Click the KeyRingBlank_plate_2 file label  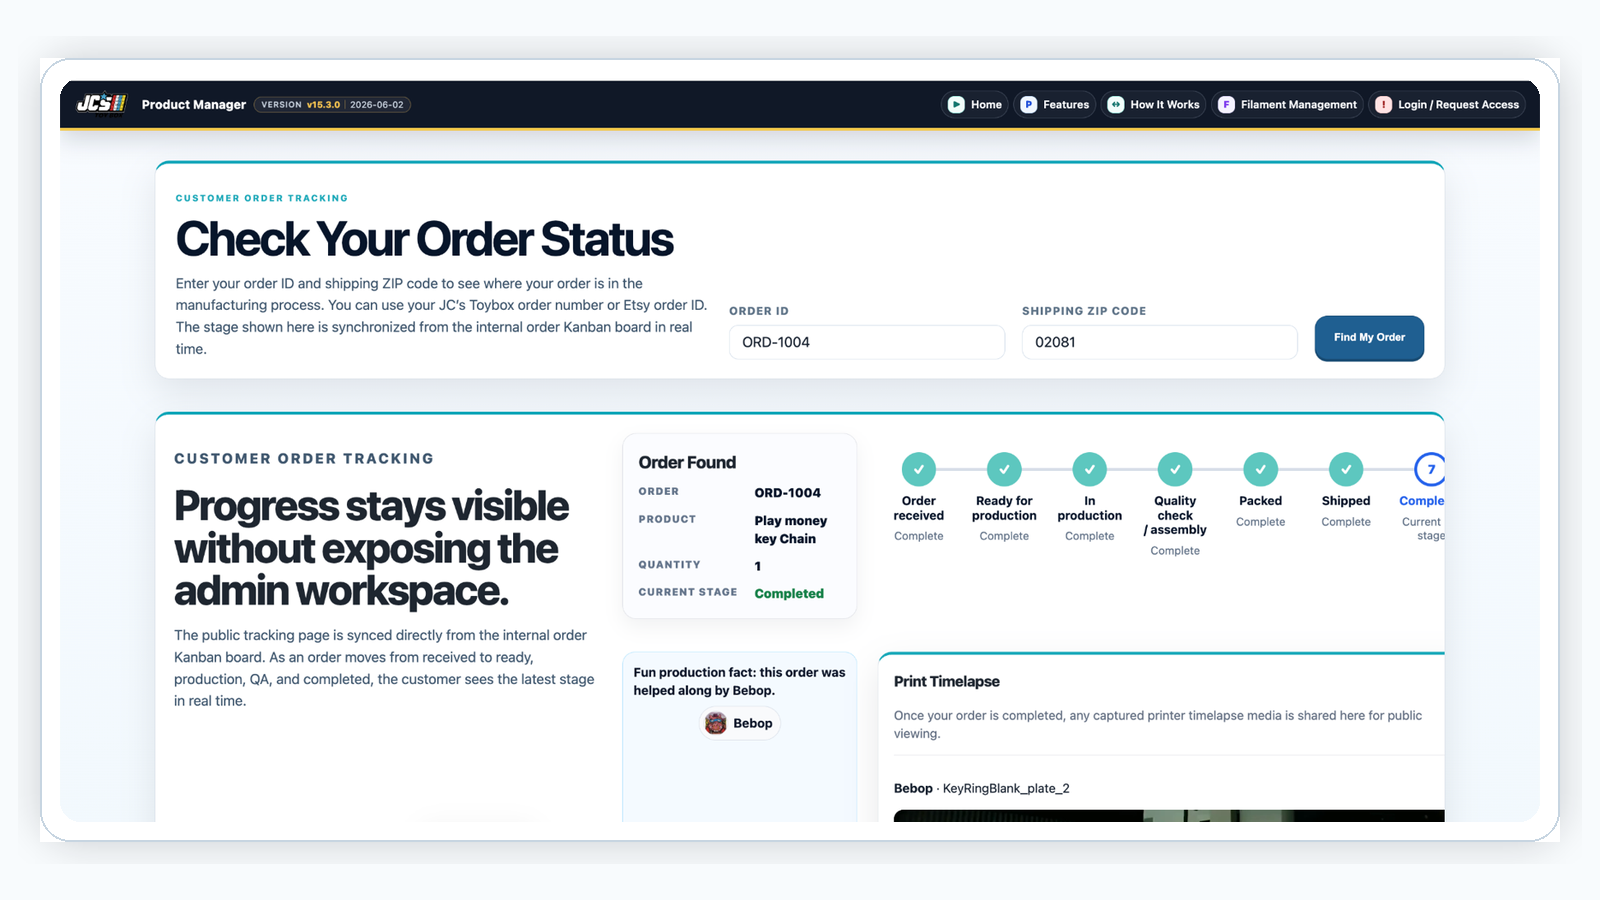point(1006,788)
